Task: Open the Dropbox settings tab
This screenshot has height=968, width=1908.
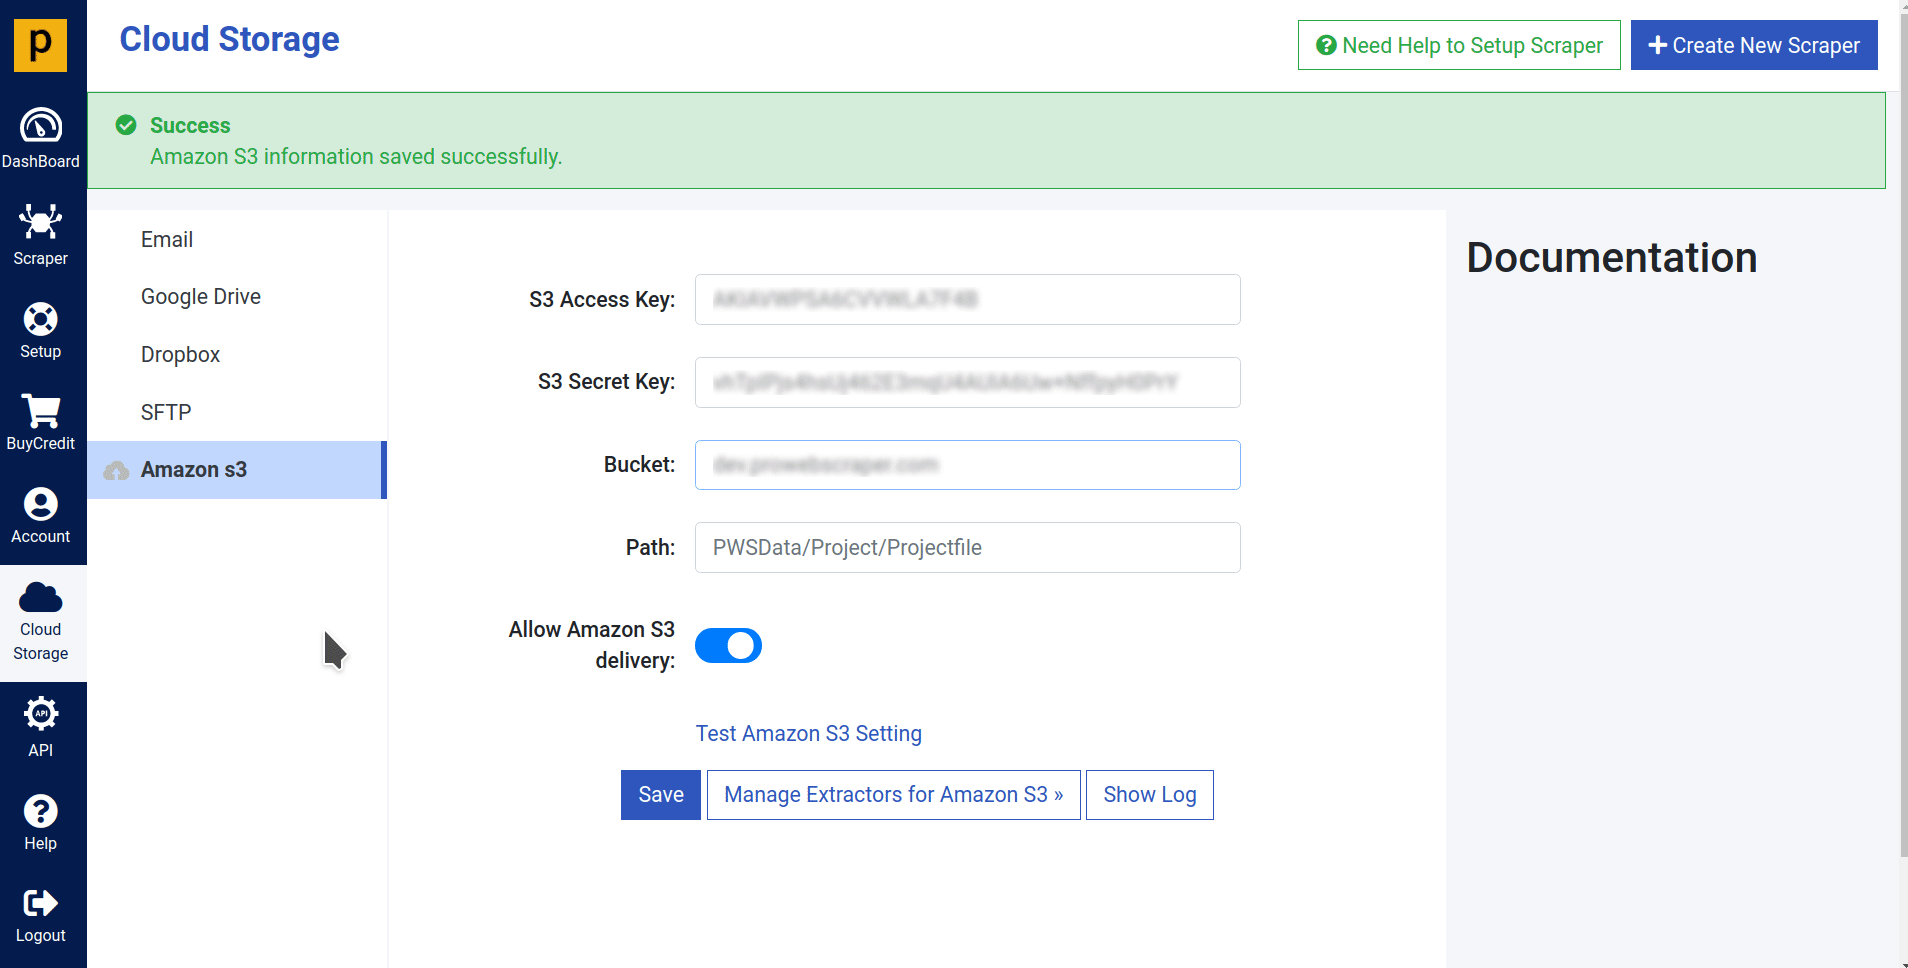Action: (x=180, y=355)
